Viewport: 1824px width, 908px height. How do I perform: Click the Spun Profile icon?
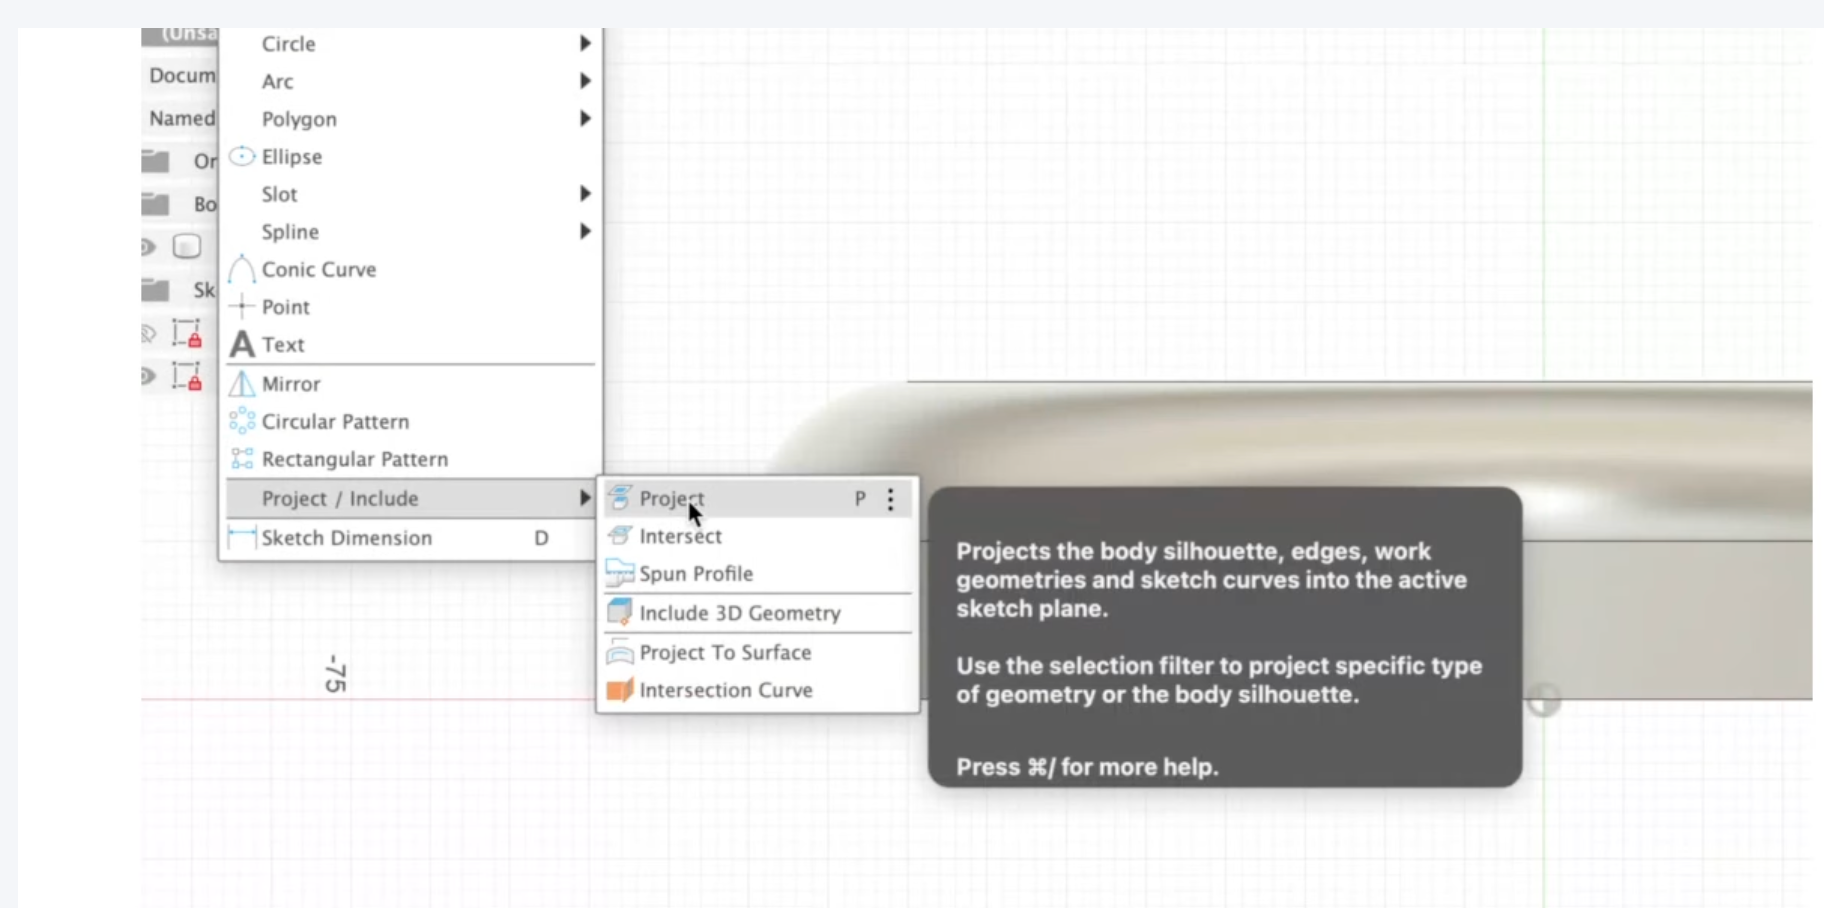click(620, 573)
